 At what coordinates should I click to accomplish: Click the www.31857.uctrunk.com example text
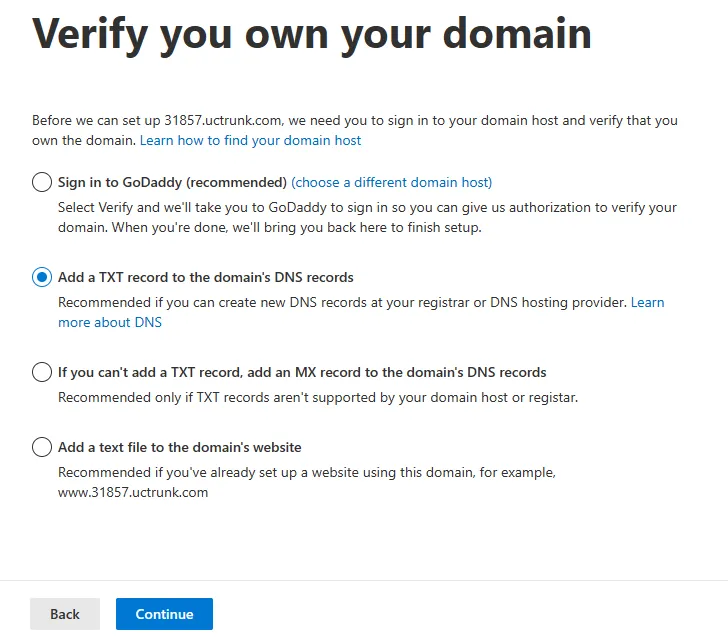[x=133, y=492]
